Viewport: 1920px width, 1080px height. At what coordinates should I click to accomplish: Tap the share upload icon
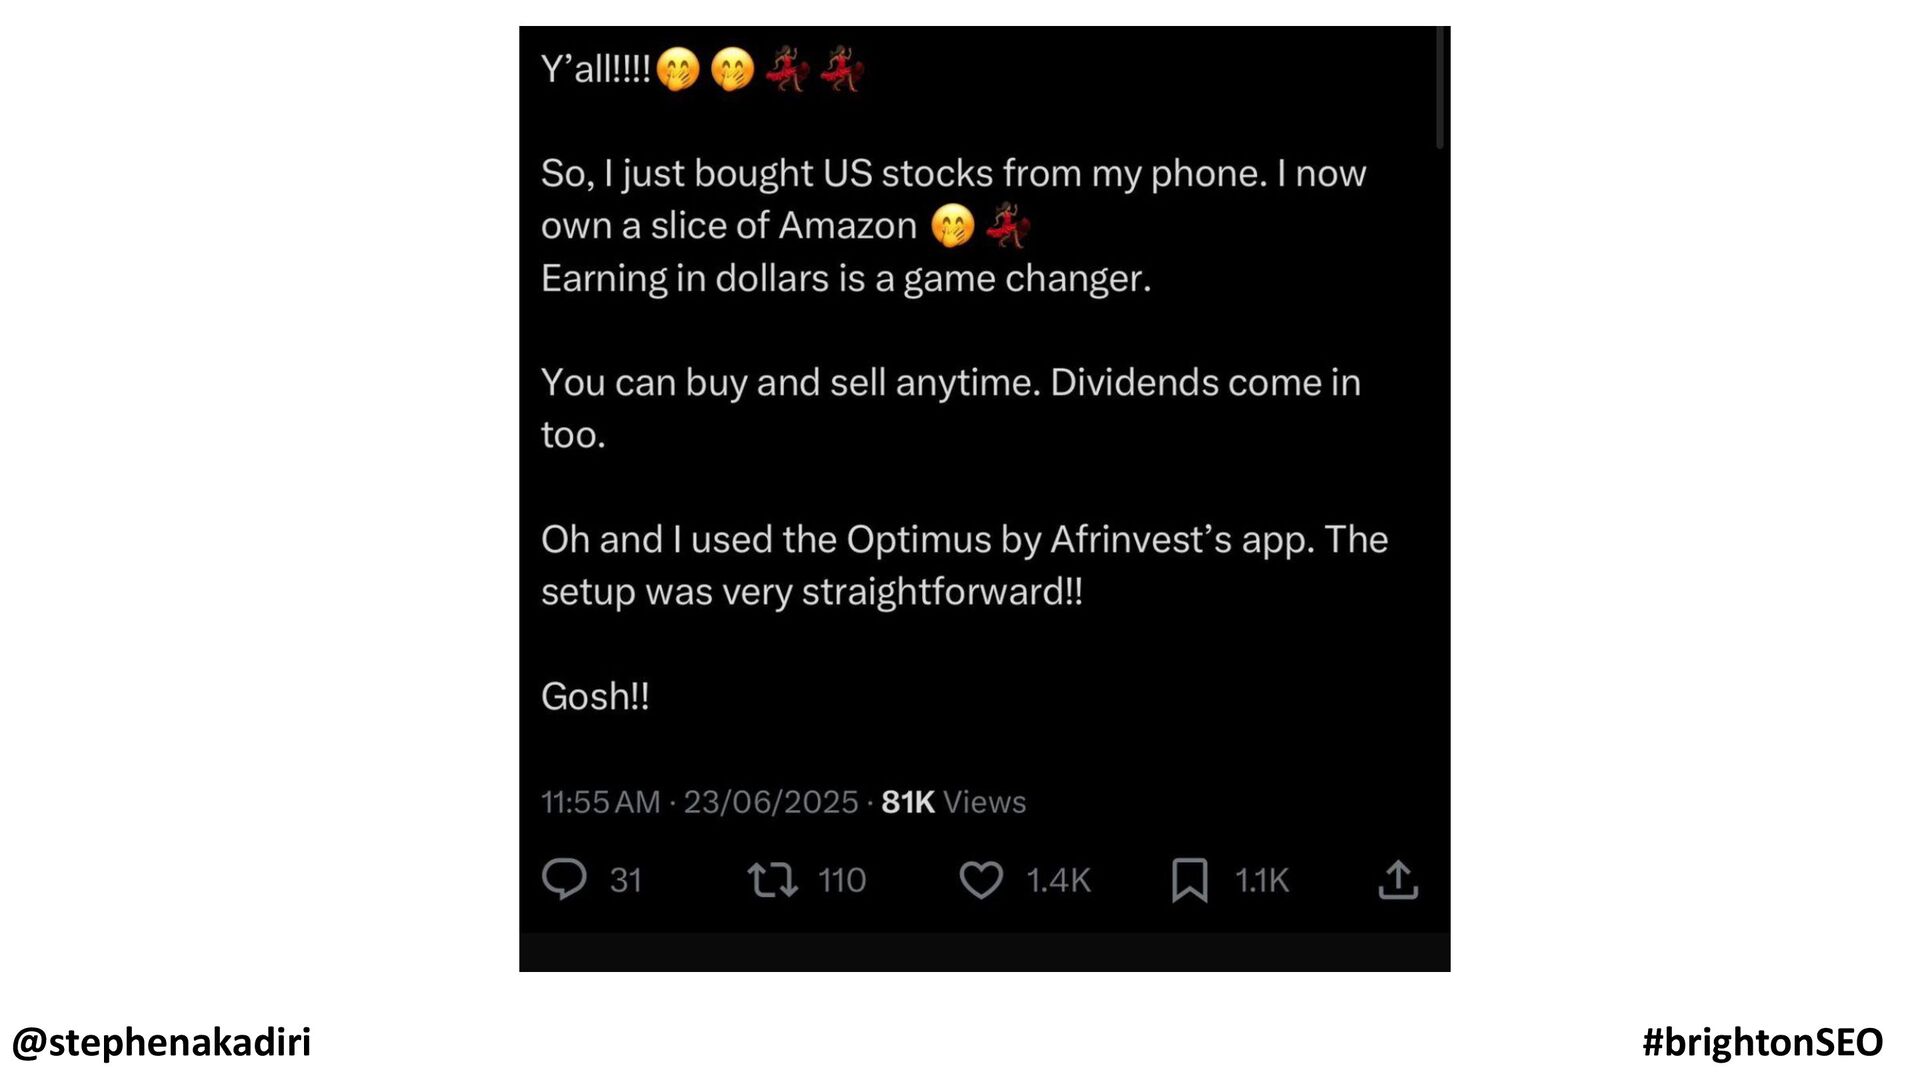coord(1398,880)
